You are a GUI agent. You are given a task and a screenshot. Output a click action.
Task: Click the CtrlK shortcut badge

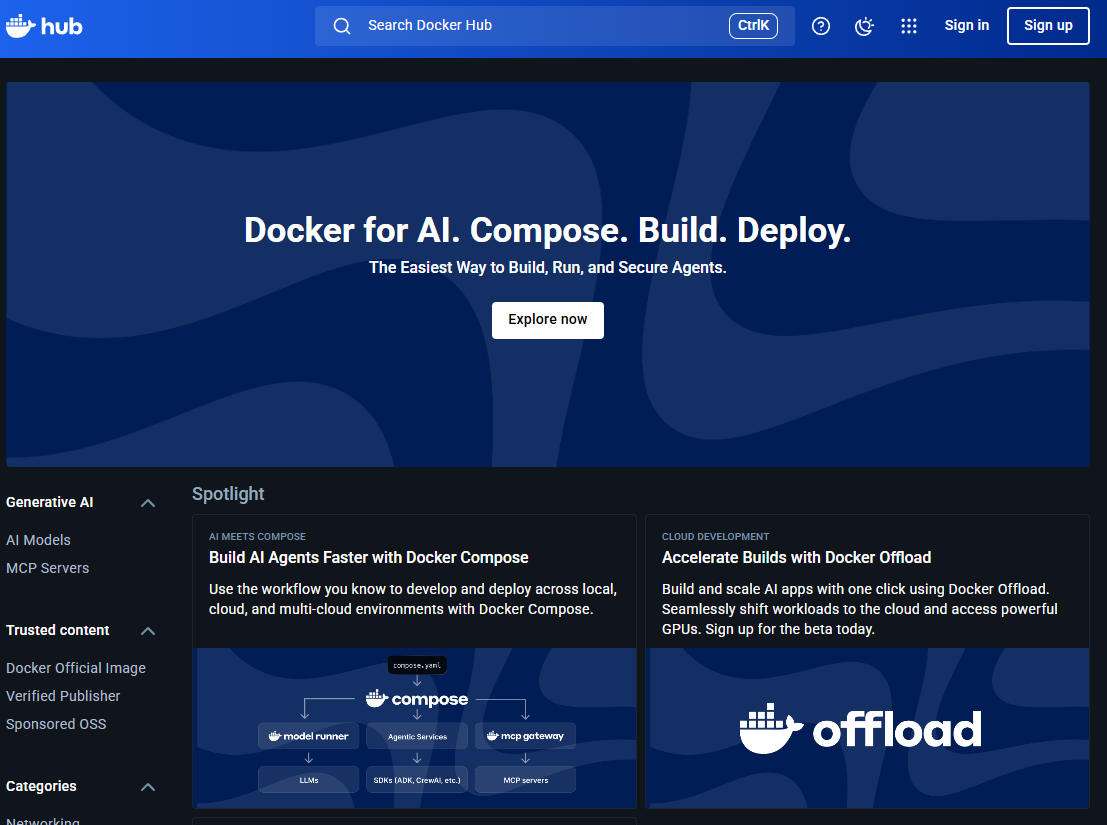tap(753, 25)
